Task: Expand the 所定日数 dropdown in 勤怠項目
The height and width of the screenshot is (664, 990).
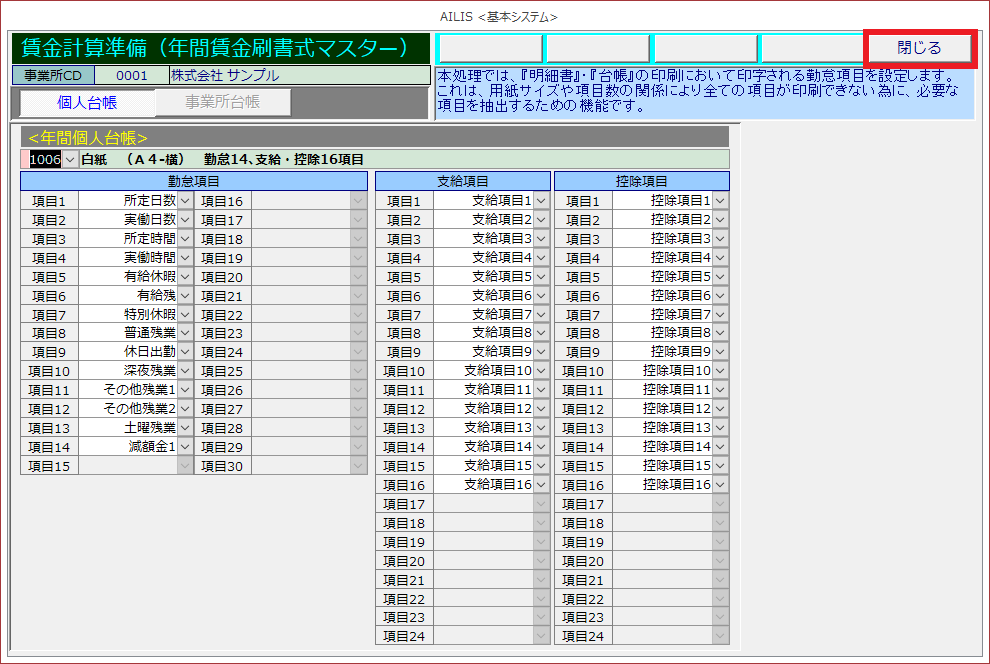Action: (185, 201)
